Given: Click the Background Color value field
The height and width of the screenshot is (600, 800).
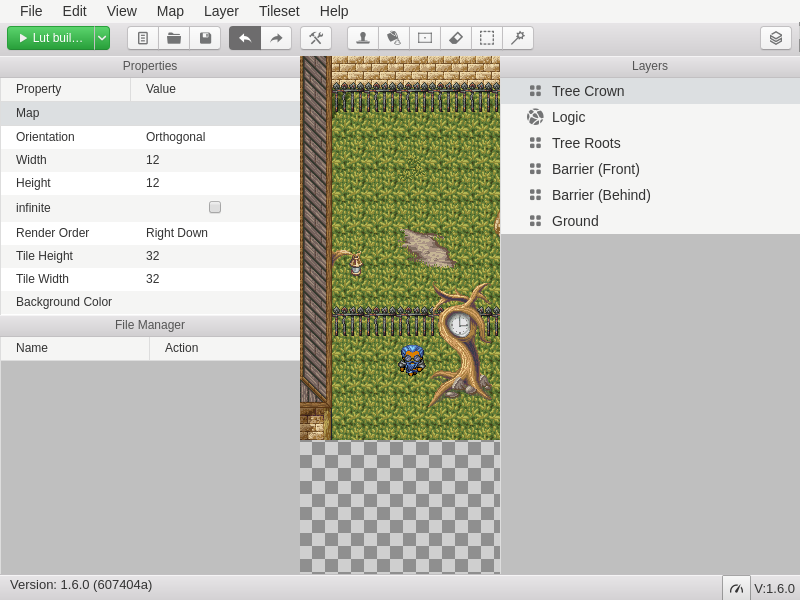Looking at the screenshot, I should pyautogui.click(x=215, y=302).
